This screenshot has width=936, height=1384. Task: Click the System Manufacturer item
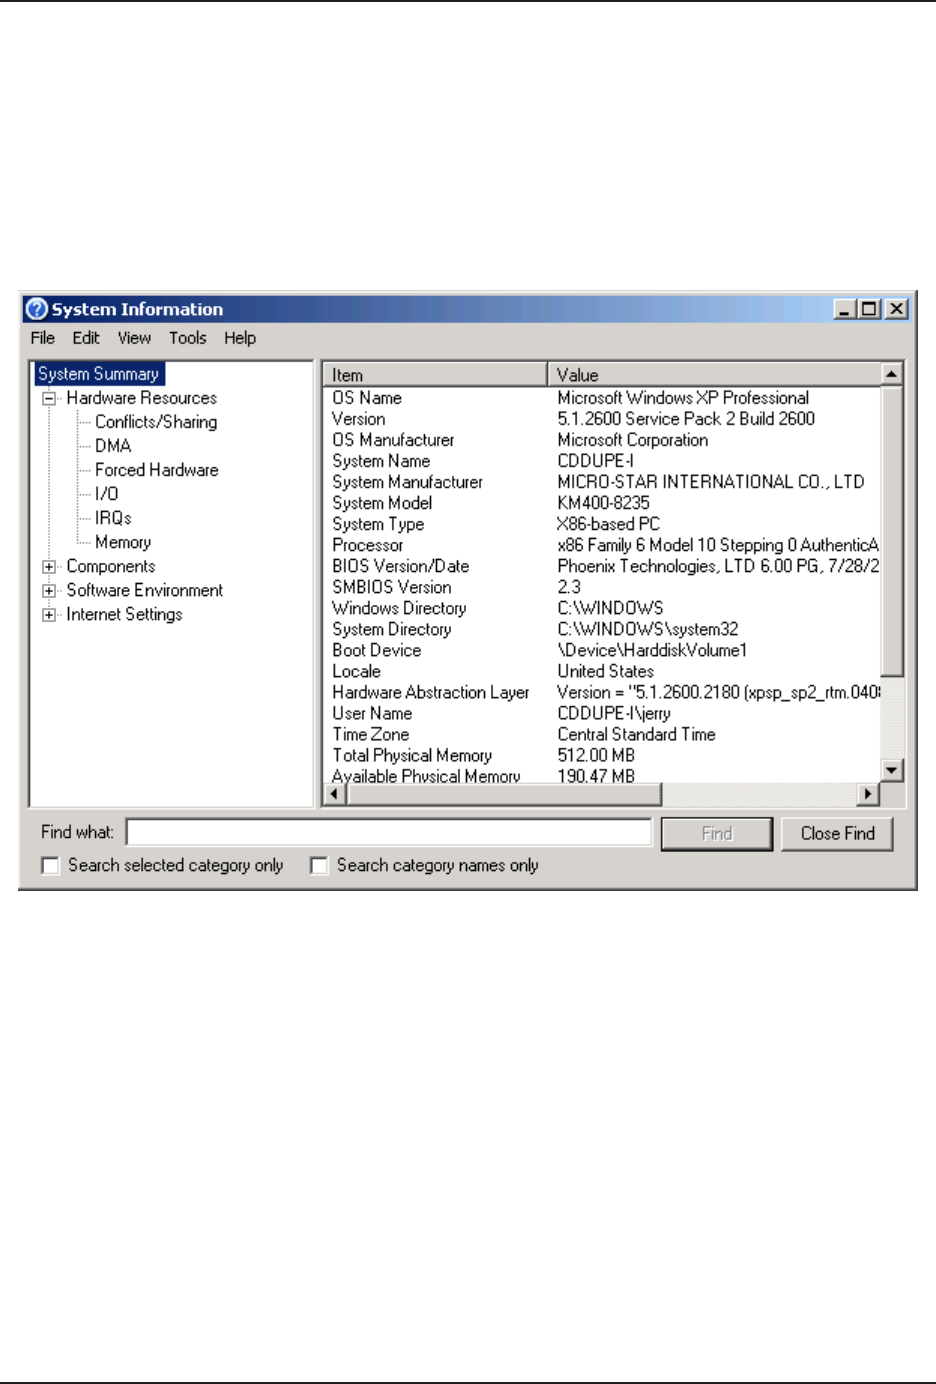(x=407, y=482)
